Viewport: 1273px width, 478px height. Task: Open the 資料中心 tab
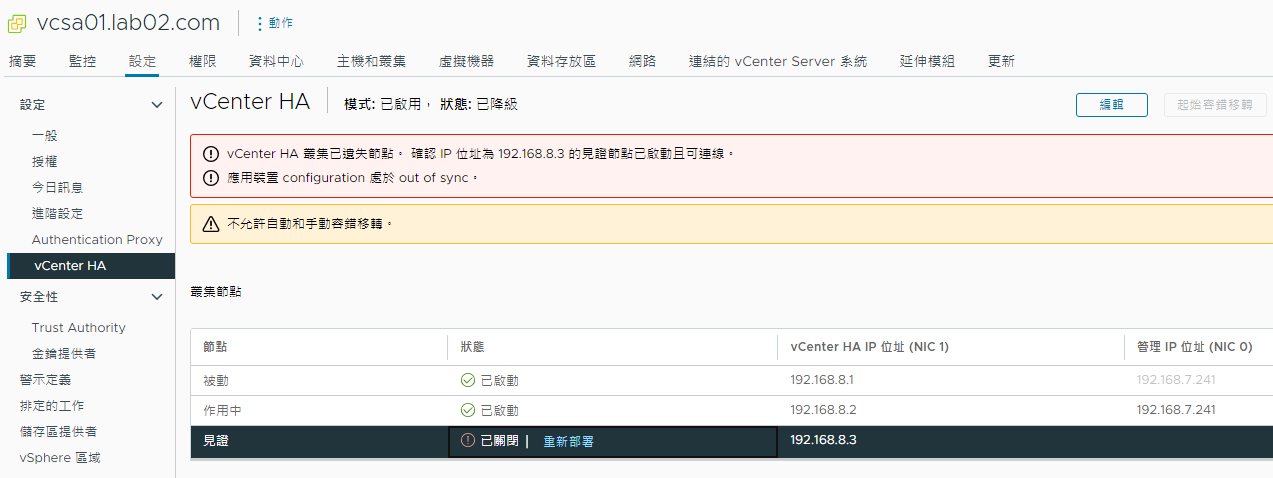coord(276,61)
